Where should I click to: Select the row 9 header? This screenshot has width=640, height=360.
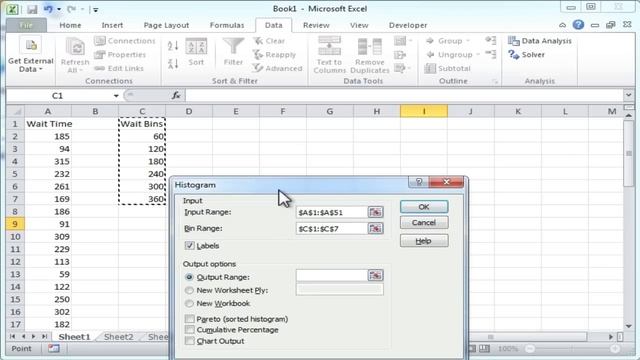15,224
